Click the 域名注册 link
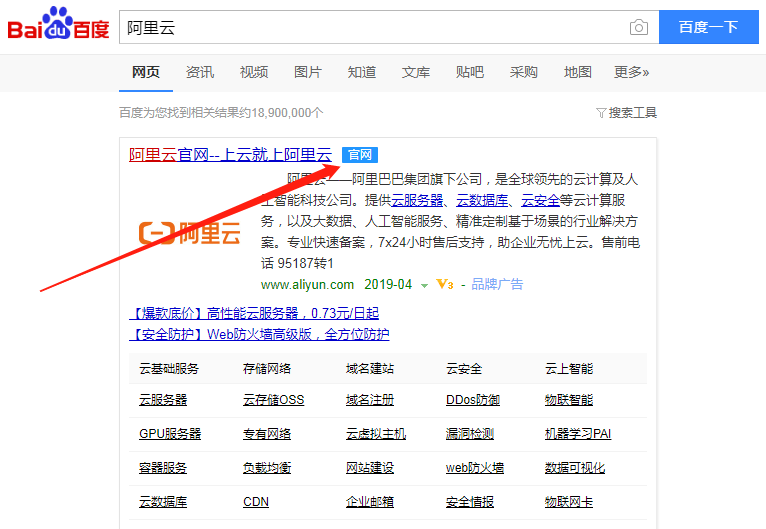The height and width of the screenshot is (529, 766). tap(370, 400)
